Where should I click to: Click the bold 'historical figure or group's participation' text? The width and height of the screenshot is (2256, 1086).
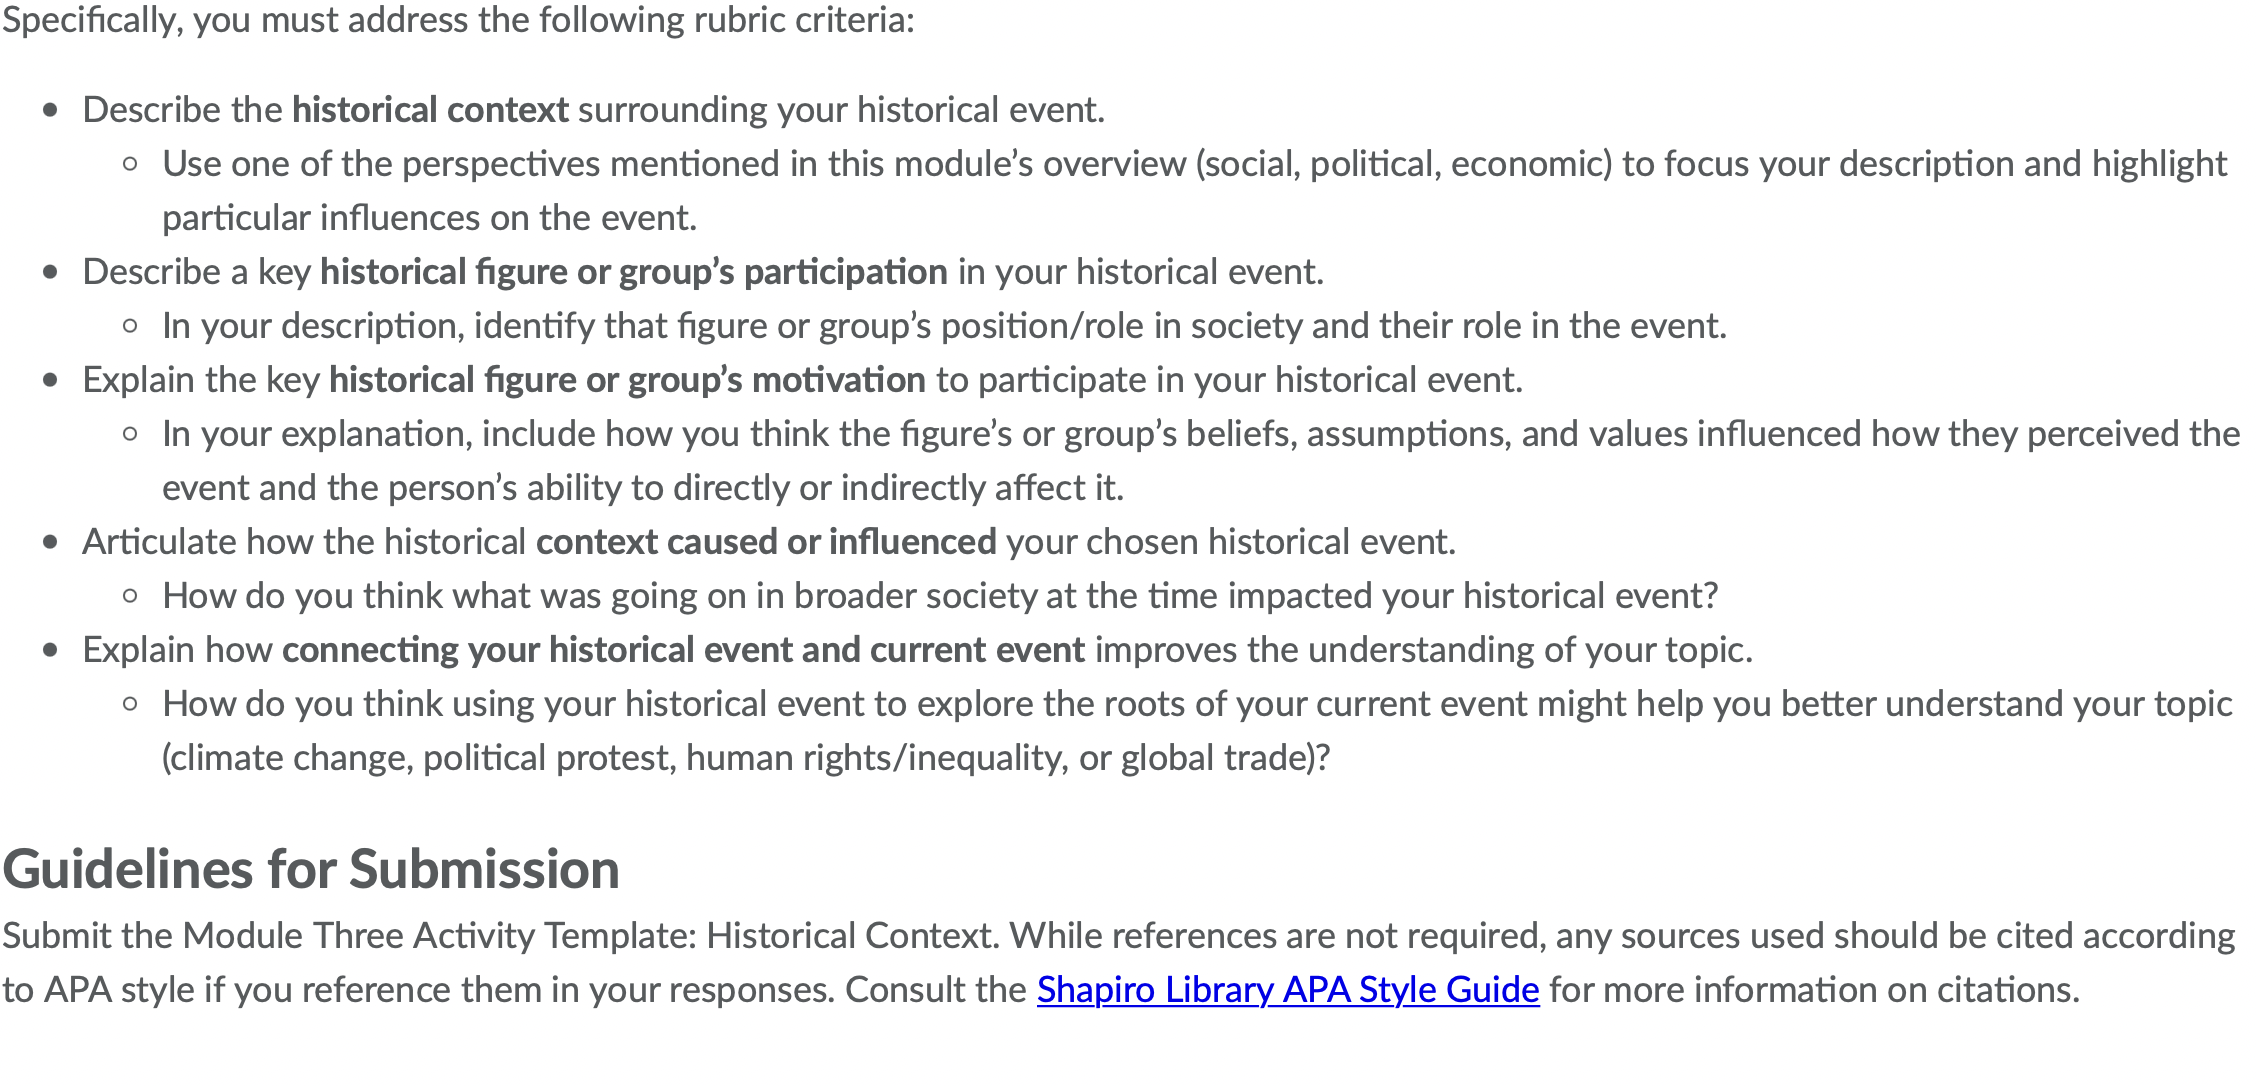634,271
